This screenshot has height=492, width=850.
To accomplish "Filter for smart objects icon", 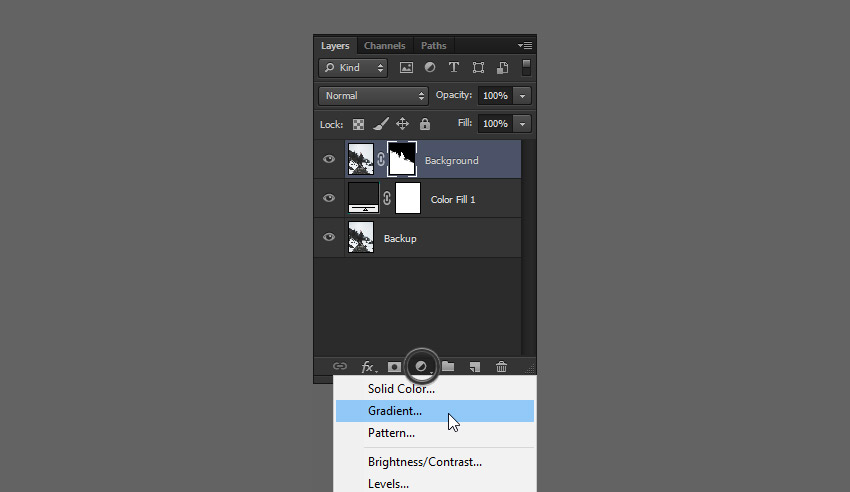I will pyautogui.click(x=503, y=68).
